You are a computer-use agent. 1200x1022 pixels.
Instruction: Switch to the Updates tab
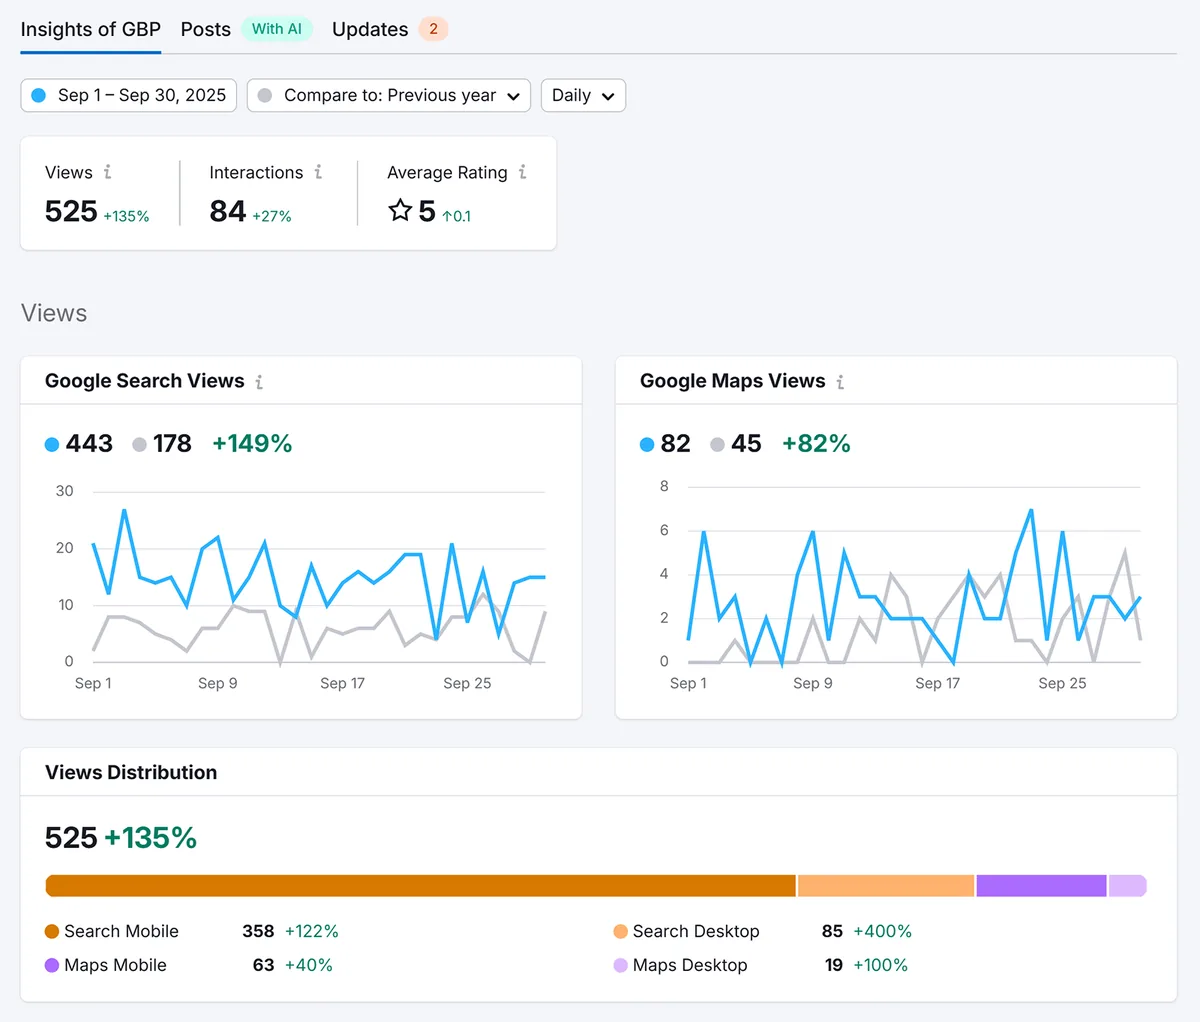click(370, 29)
